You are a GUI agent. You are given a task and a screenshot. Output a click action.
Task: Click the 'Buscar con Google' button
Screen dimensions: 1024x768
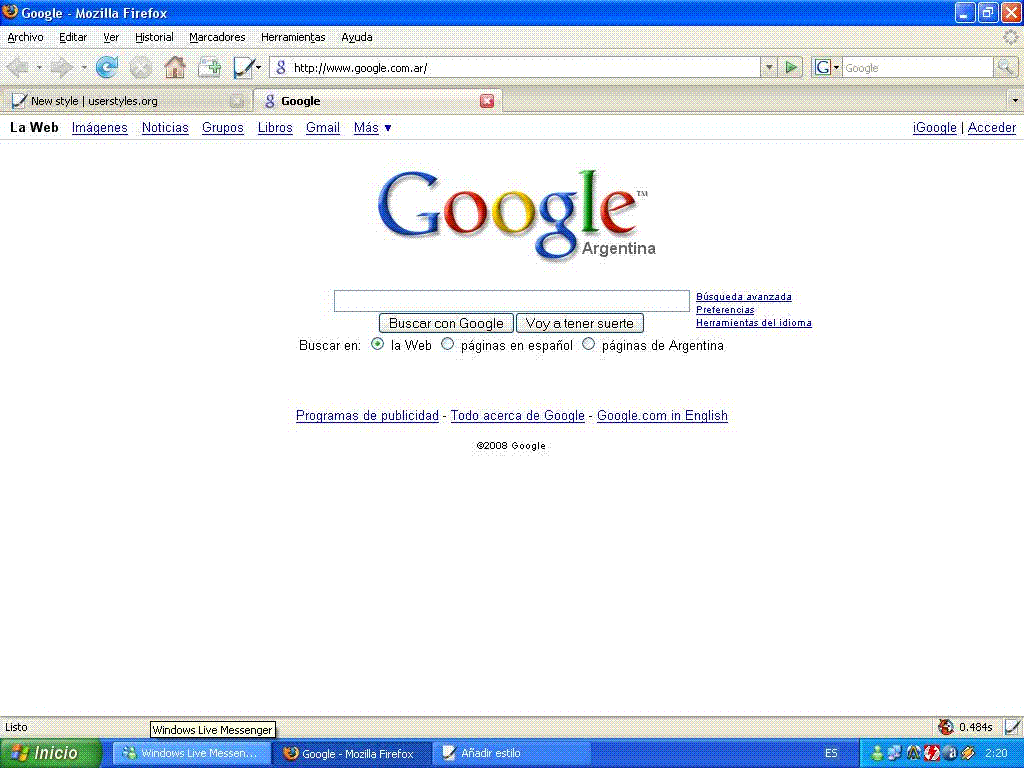(x=446, y=323)
